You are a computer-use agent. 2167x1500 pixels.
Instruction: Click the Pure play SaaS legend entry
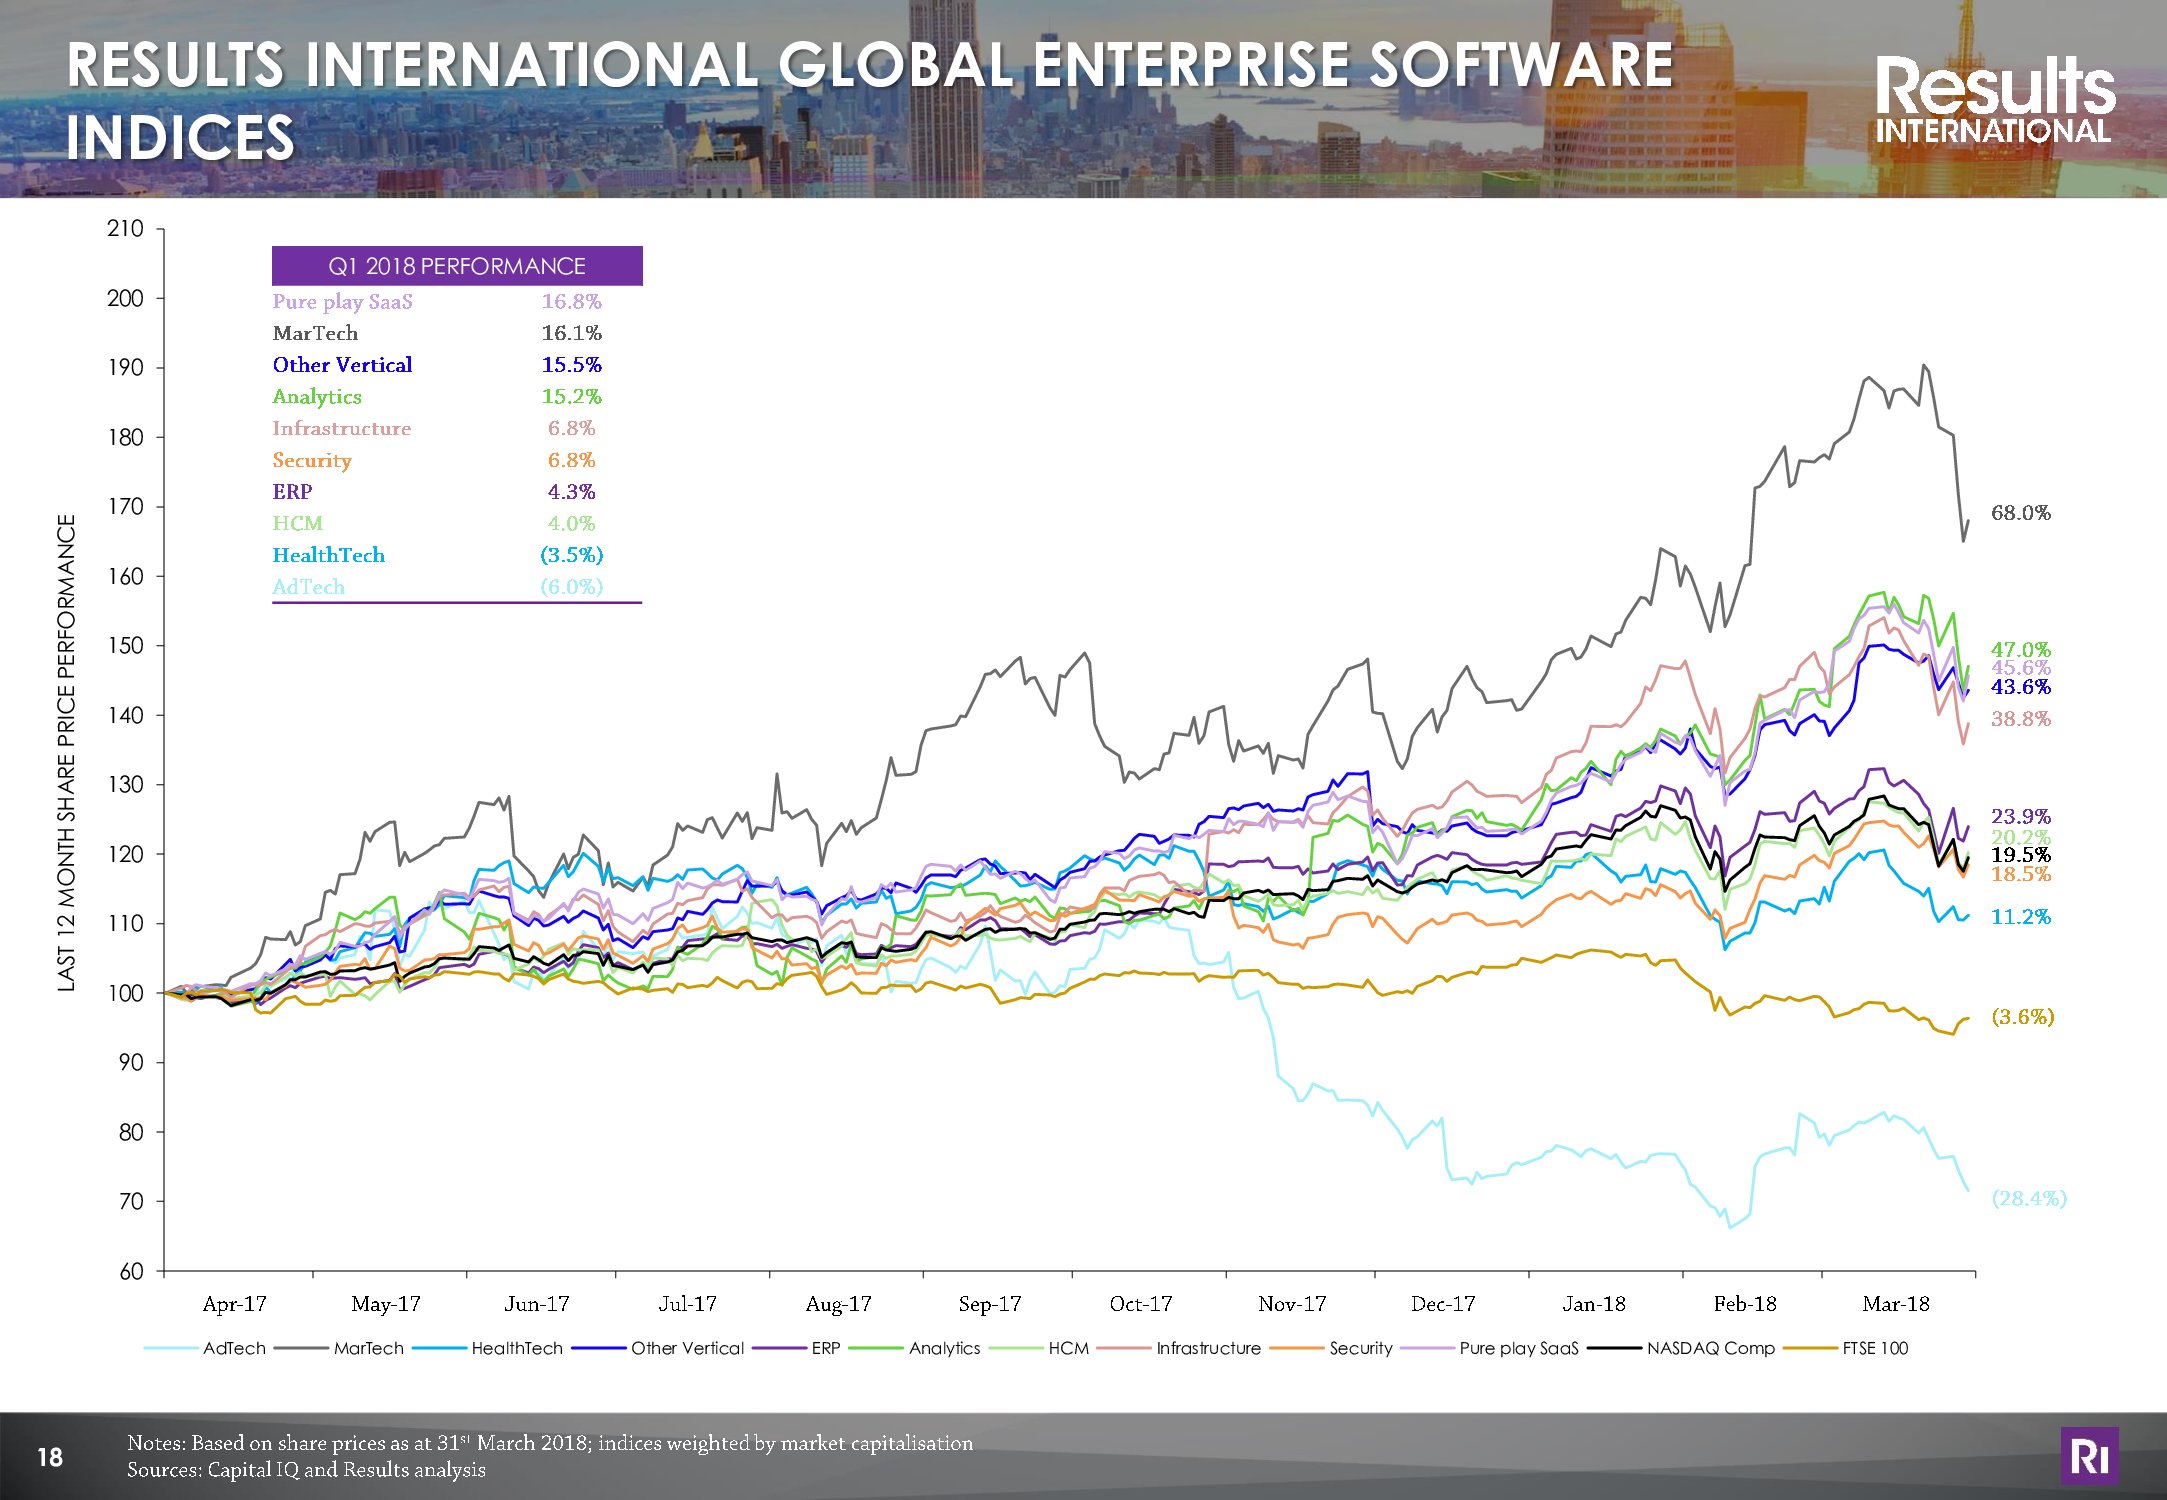click(1518, 1348)
